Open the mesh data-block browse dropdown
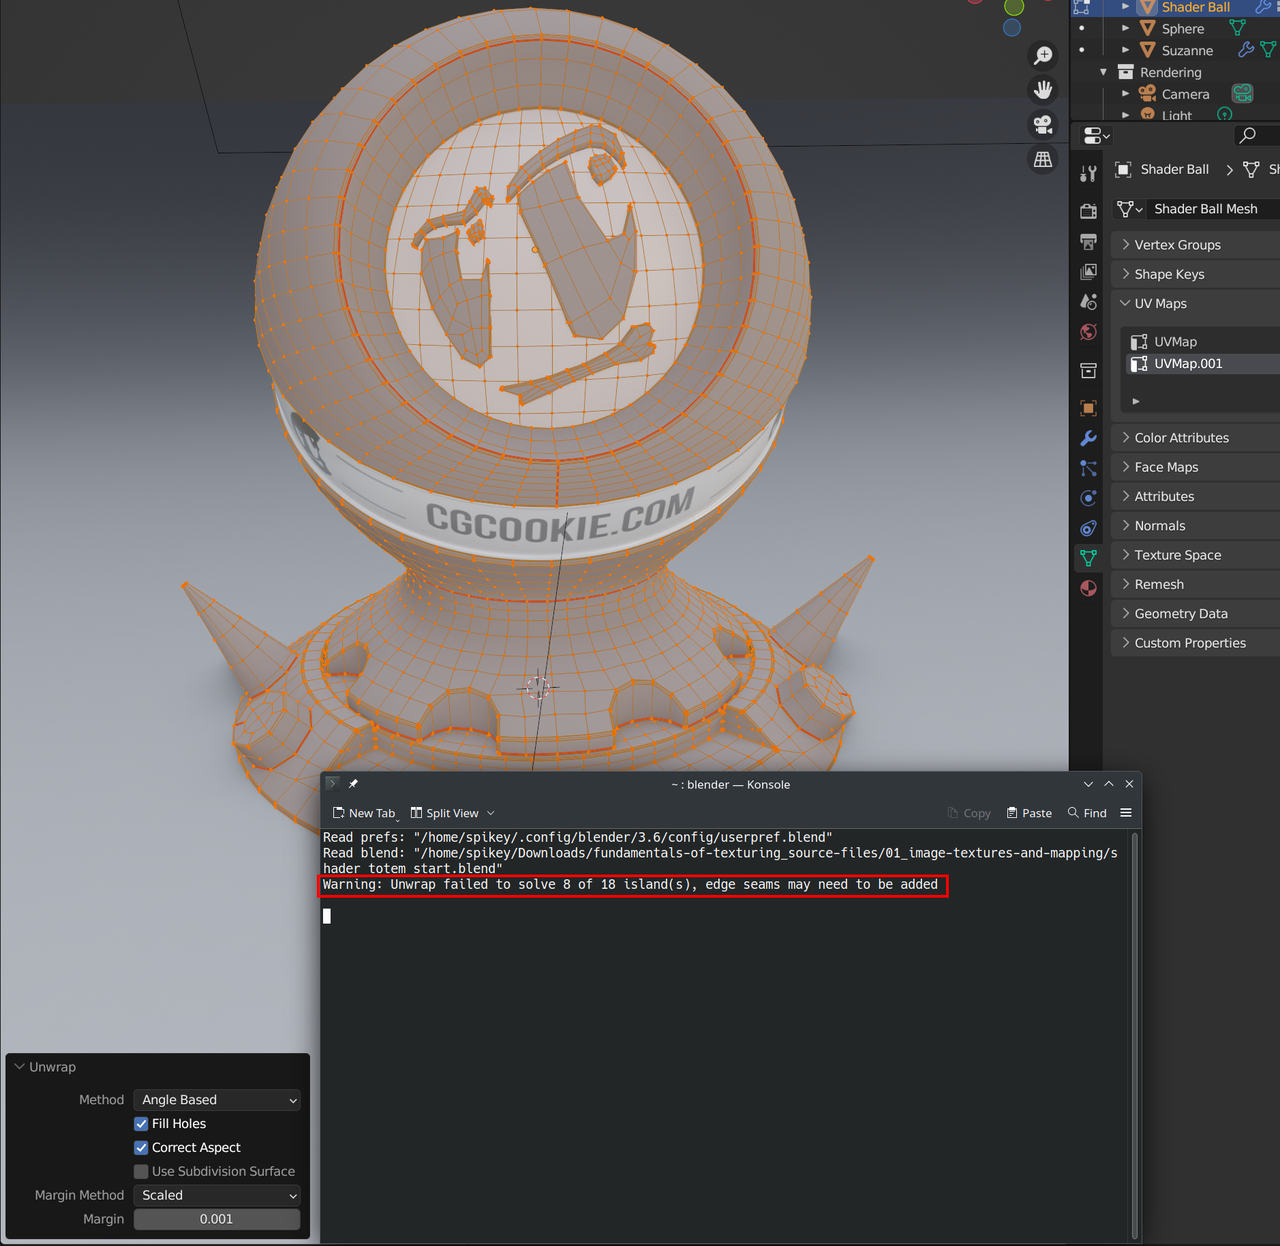 click(x=1130, y=209)
